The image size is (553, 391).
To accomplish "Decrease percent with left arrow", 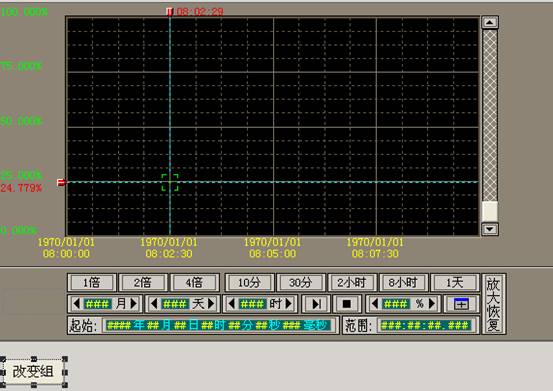I will tap(375, 304).
